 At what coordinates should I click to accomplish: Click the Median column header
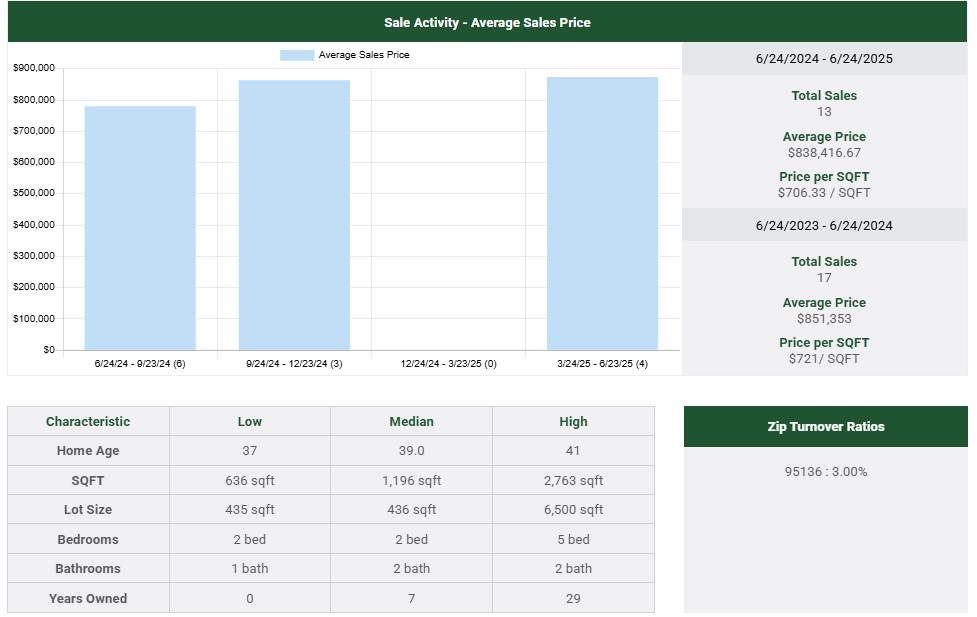(x=411, y=421)
